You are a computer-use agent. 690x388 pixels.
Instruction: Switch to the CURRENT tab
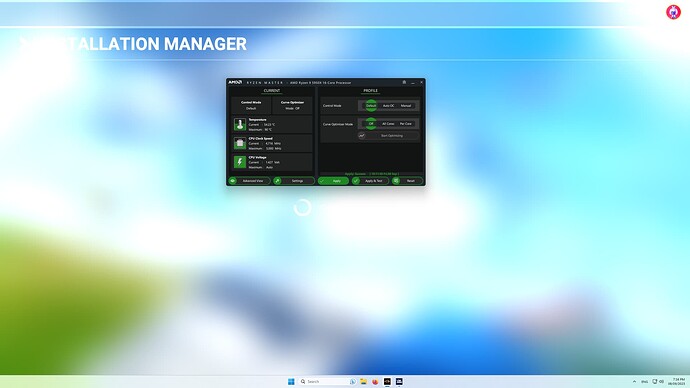click(x=272, y=91)
